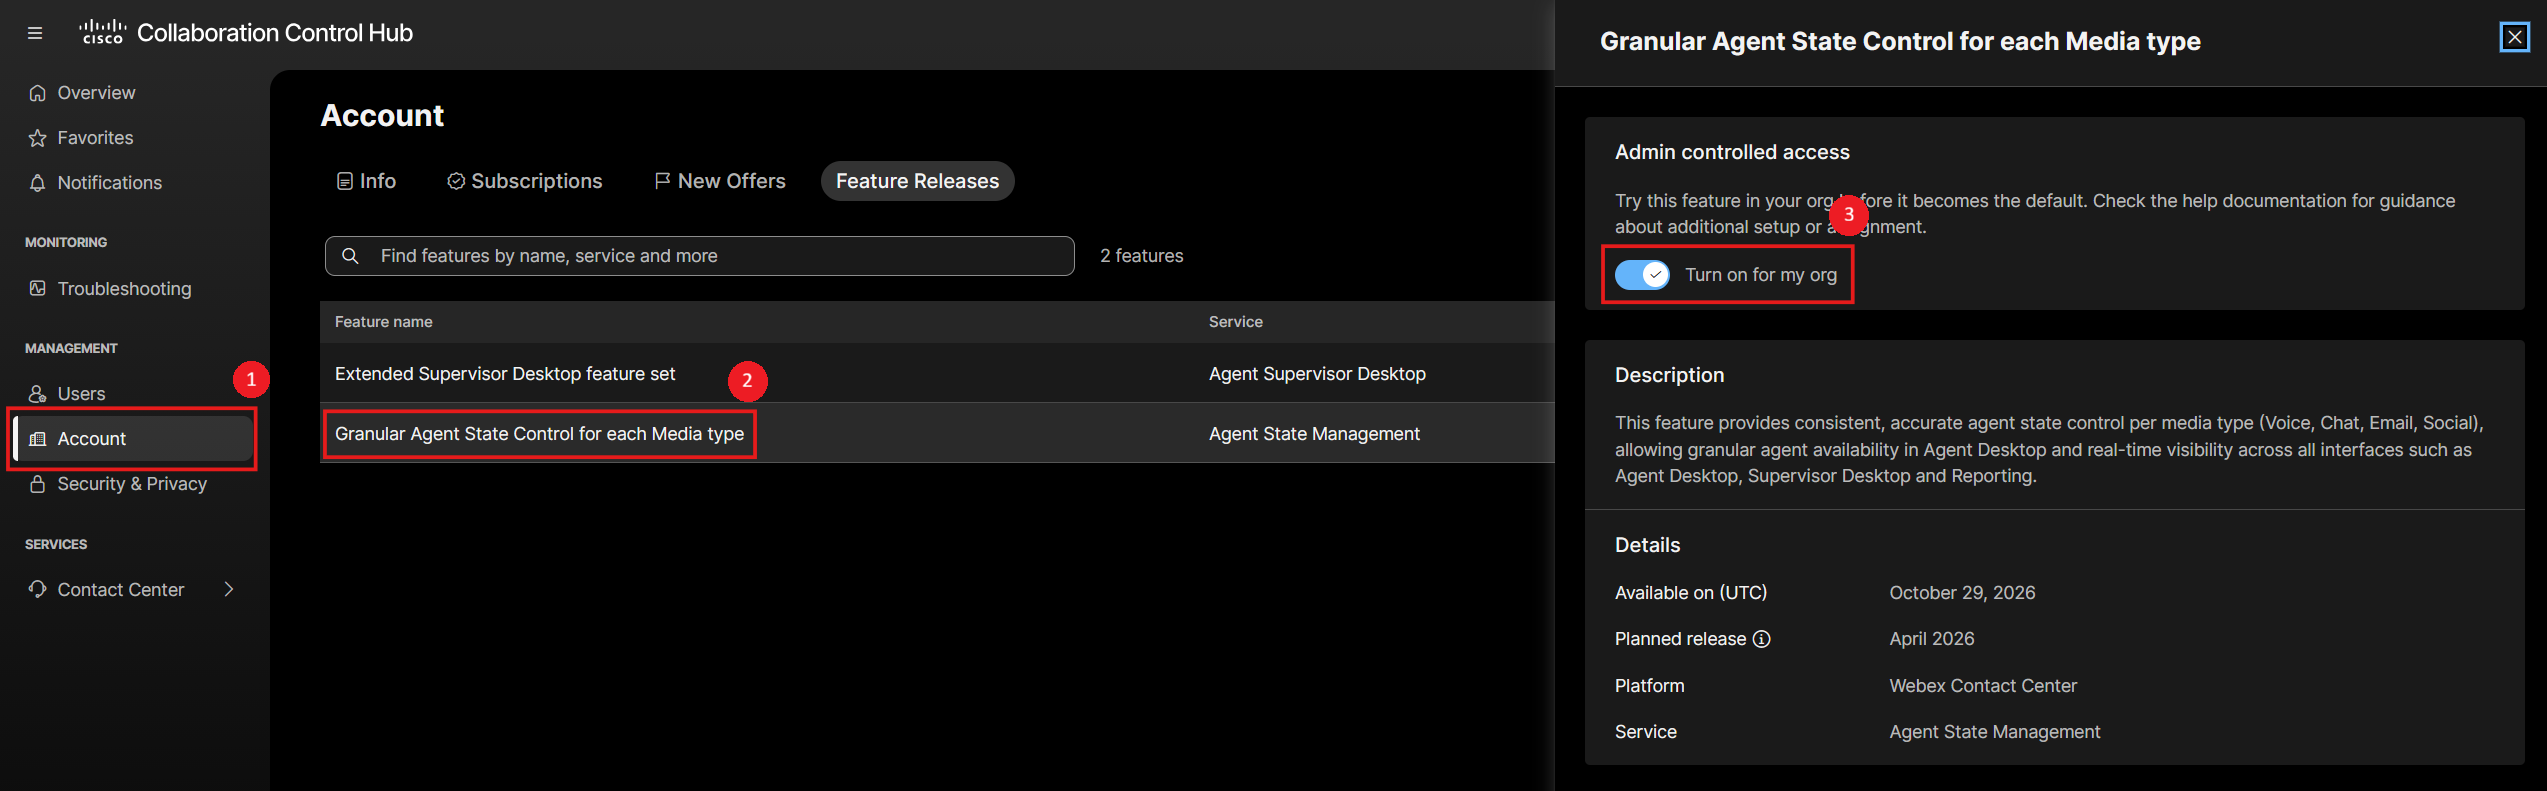Image resolution: width=2547 pixels, height=791 pixels.
Task: Click the Favorites star icon
Action: click(38, 138)
